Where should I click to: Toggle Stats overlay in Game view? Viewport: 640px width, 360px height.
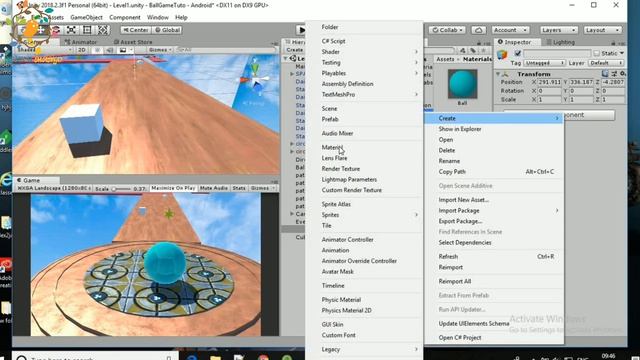[239, 188]
